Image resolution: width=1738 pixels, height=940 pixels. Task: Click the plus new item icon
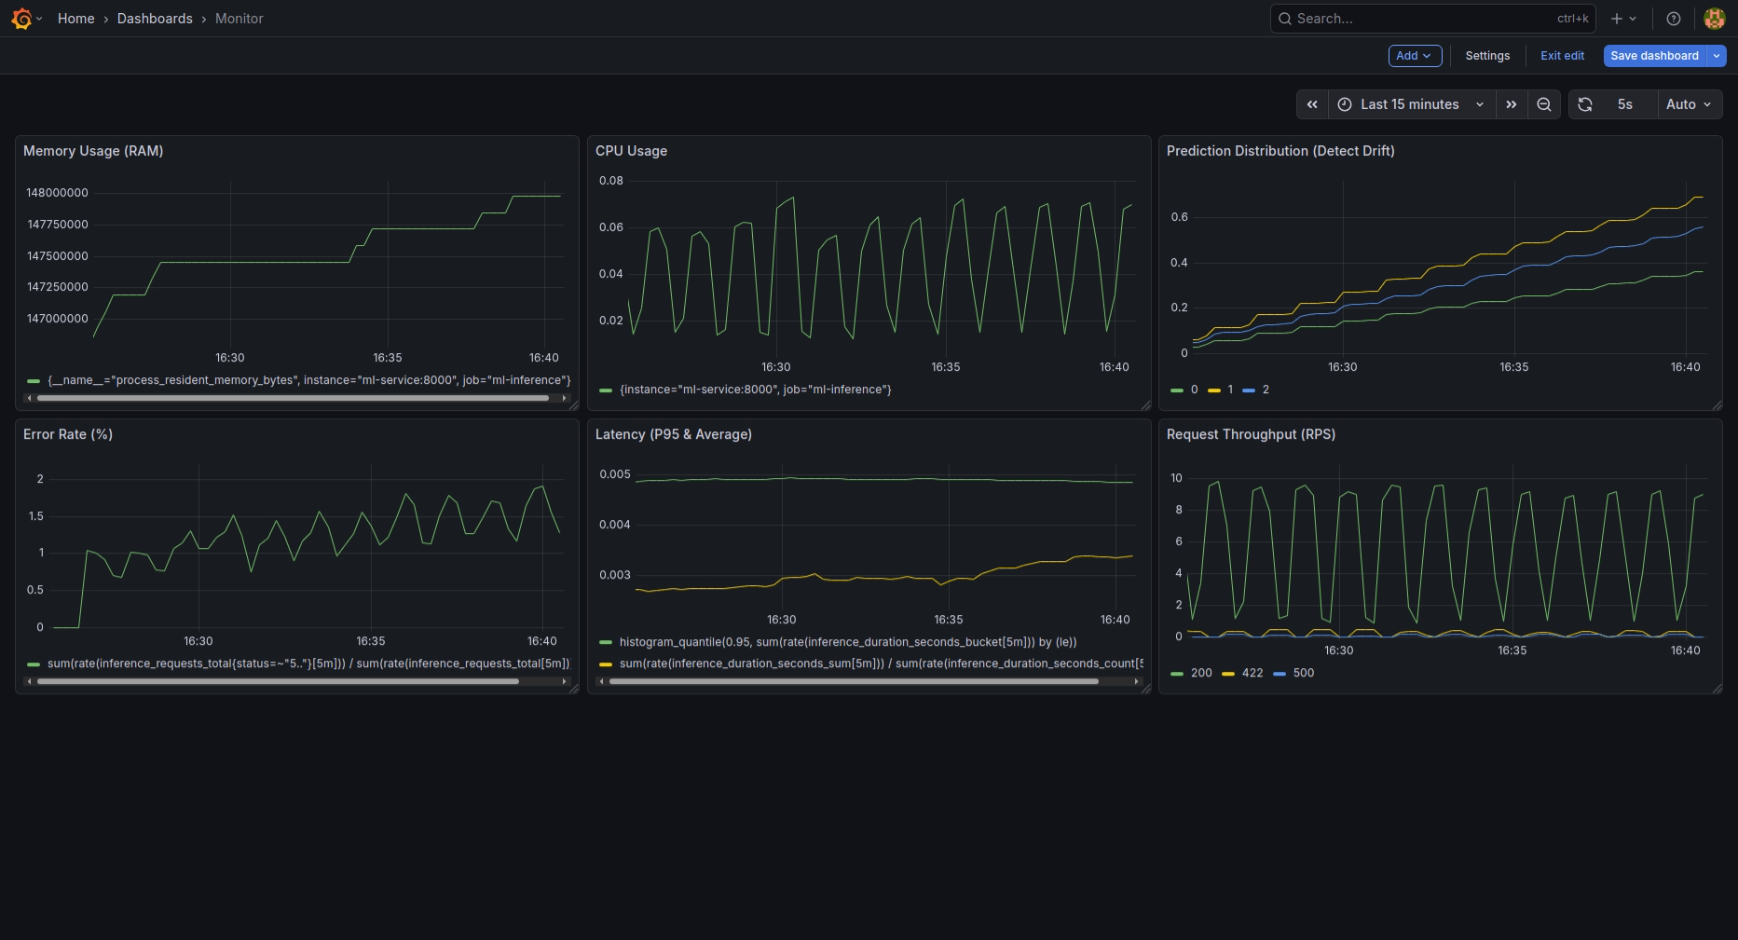click(1616, 19)
